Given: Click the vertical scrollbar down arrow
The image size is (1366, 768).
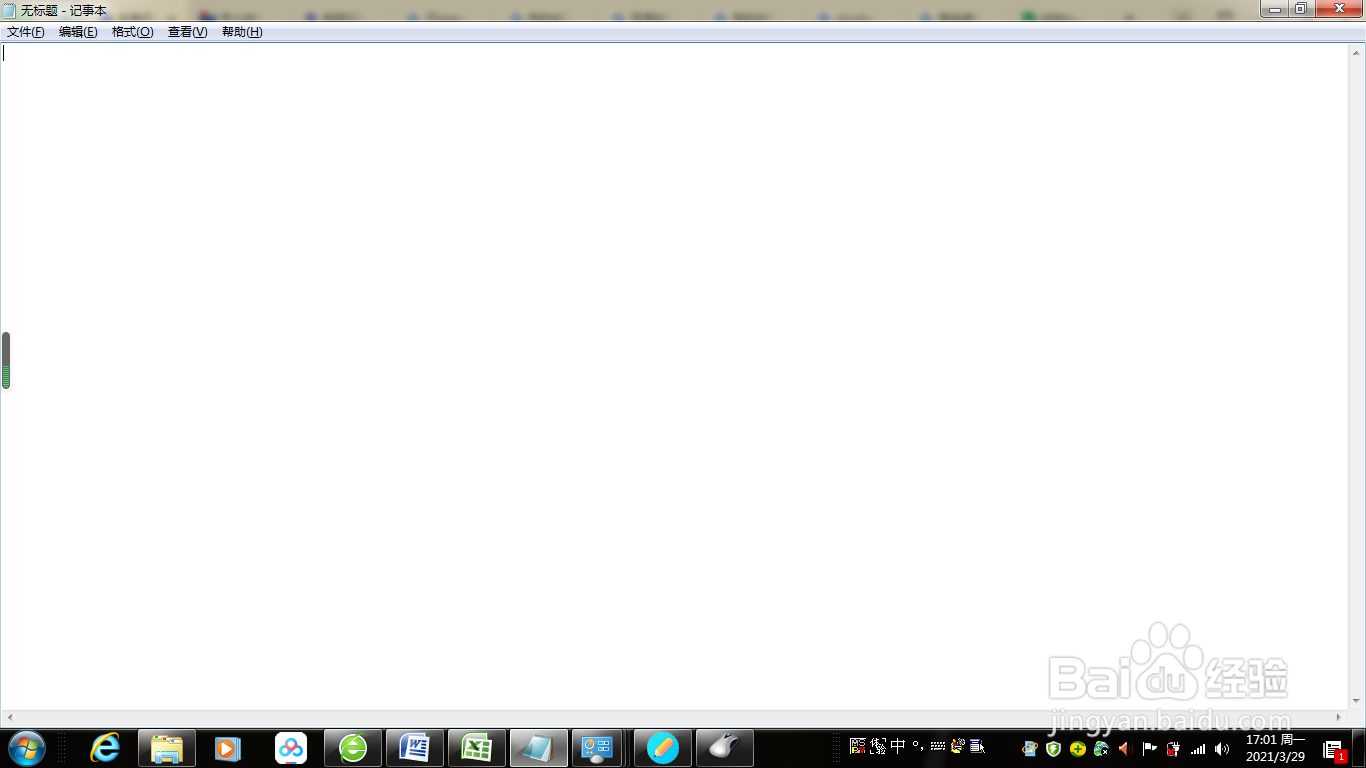Looking at the screenshot, I should coord(1357,701).
